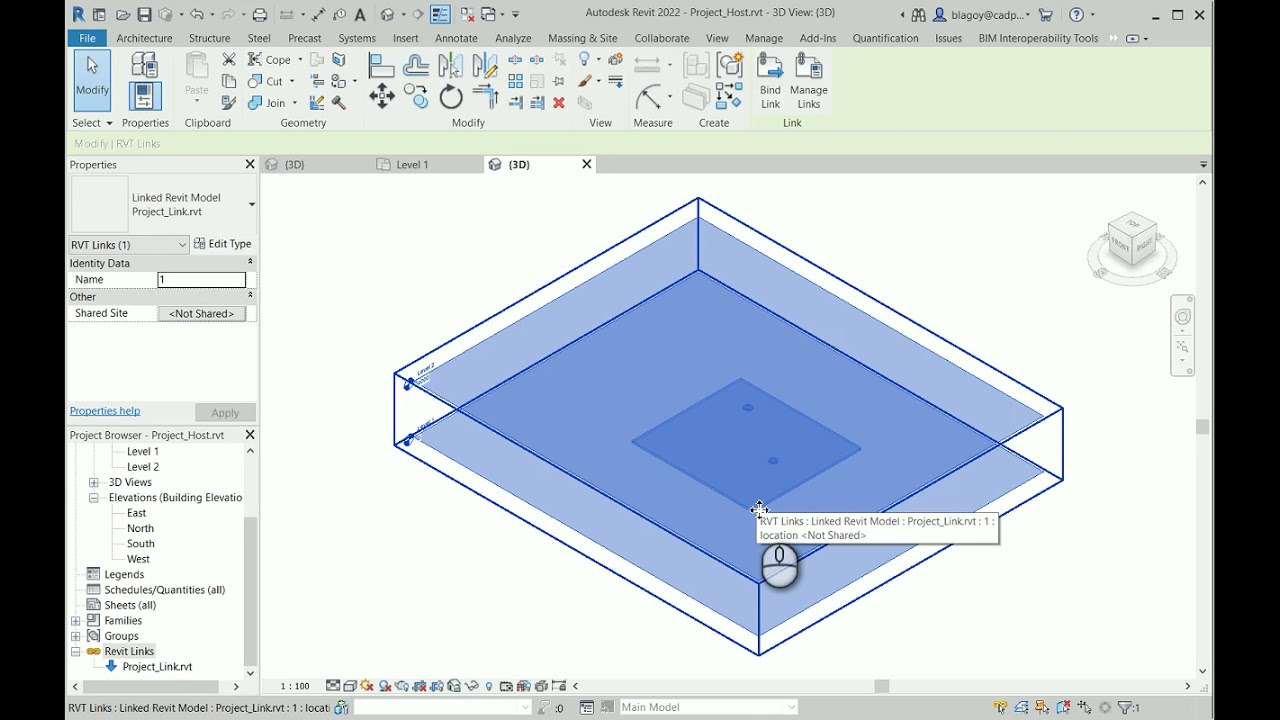Toggle Drag Elements on Selection icon
Screen dimensions: 1280x720
1084,707
